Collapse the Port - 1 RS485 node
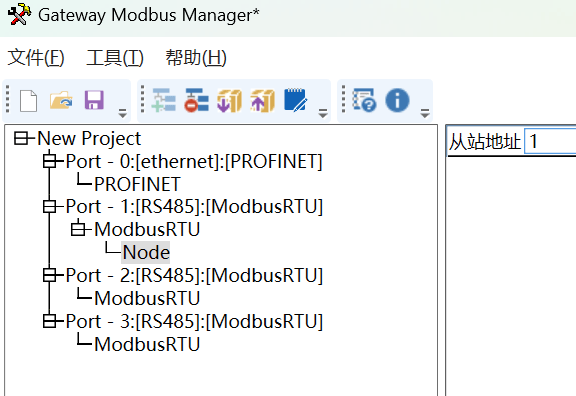Image resolution: width=576 pixels, height=396 pixels. [50, 206]
